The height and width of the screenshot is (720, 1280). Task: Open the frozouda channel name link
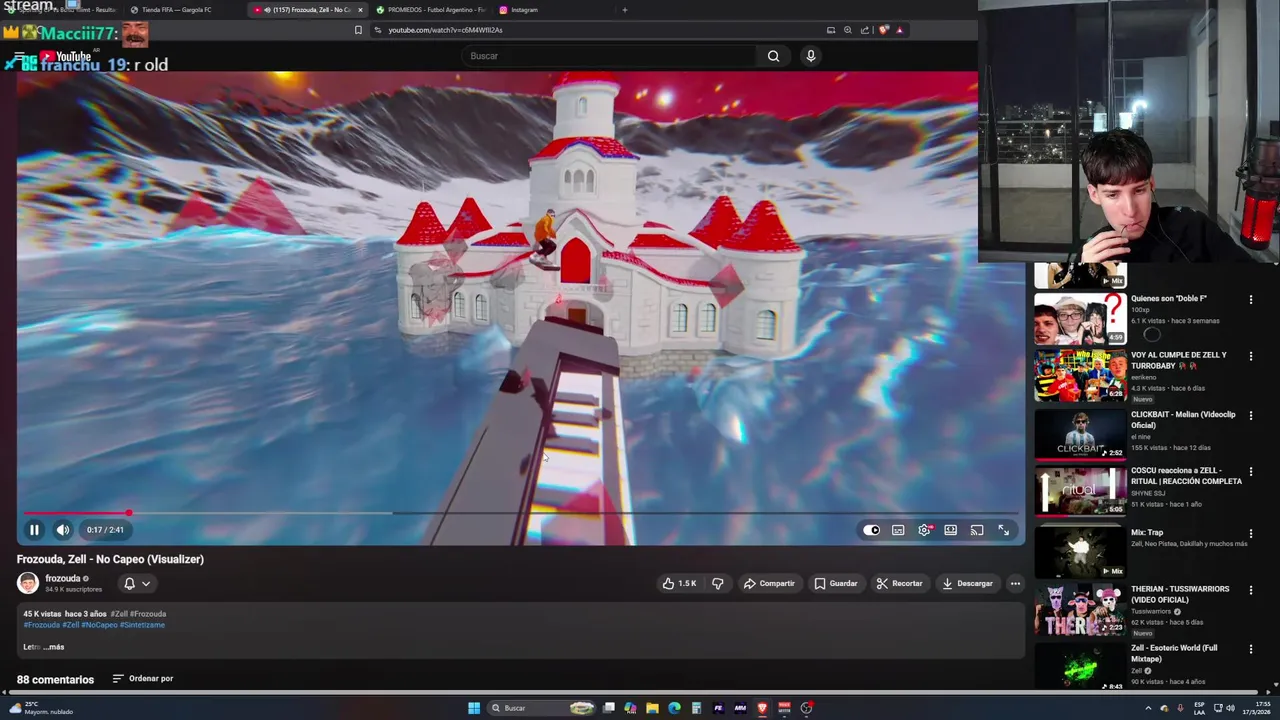[x=62, y=578]
